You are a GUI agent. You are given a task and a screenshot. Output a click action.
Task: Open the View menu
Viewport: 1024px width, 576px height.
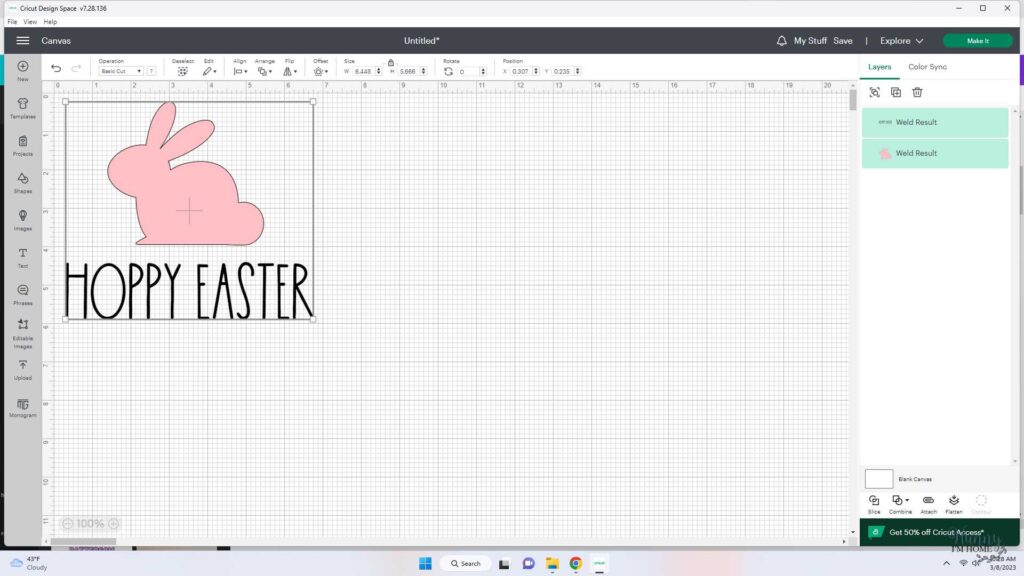point(30,22)
